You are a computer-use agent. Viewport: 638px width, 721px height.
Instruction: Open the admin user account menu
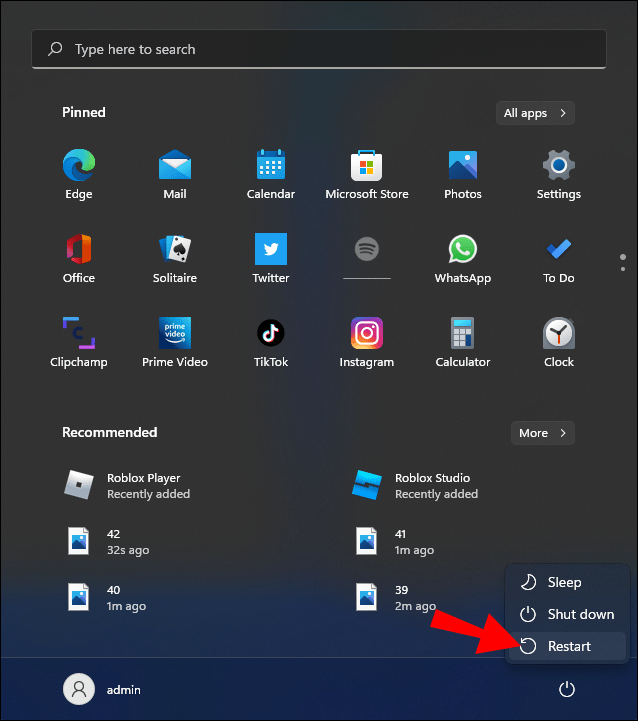tap(102, 689)
